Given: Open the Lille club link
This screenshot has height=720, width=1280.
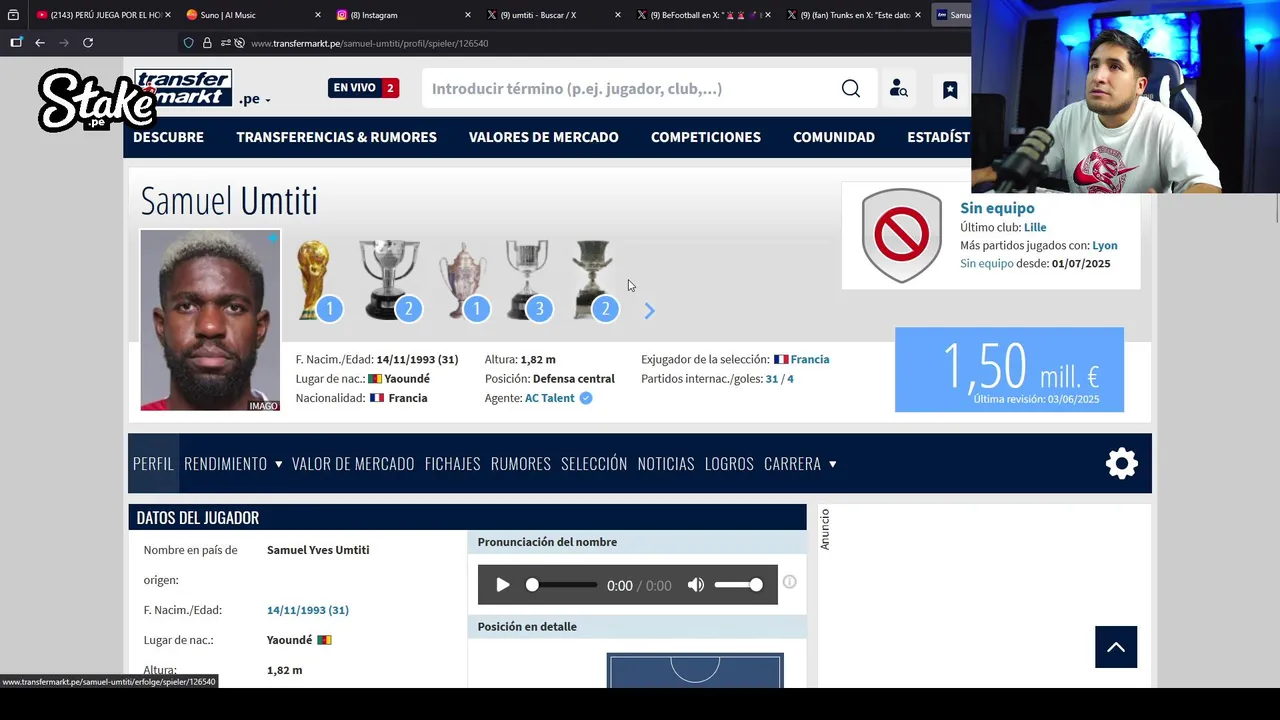Looking at the screenshot, I should coord(1035,228).
